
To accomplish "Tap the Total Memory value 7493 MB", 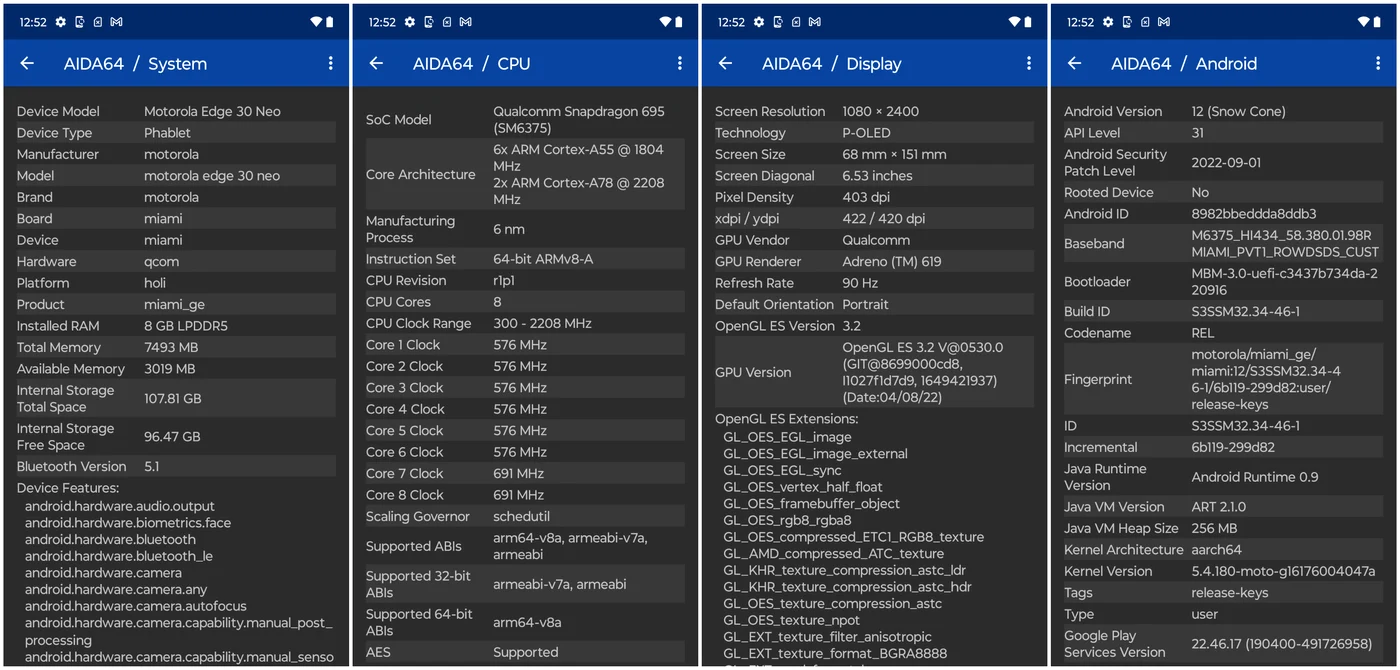I will 171,347.
